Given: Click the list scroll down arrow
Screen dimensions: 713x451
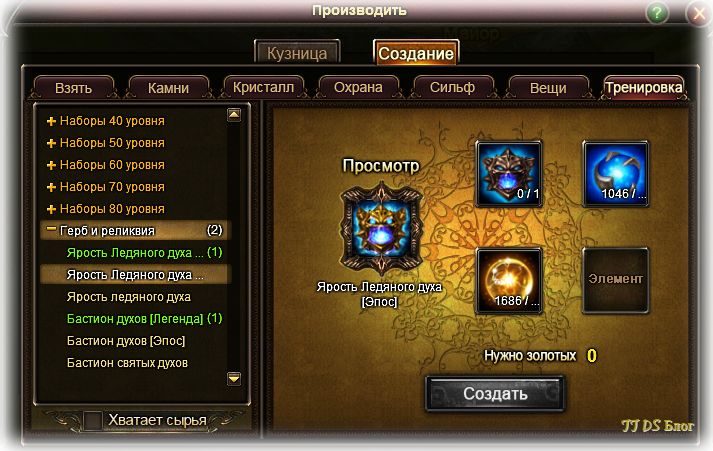Looking at the screenshot, I should click(x=234, y=378).
